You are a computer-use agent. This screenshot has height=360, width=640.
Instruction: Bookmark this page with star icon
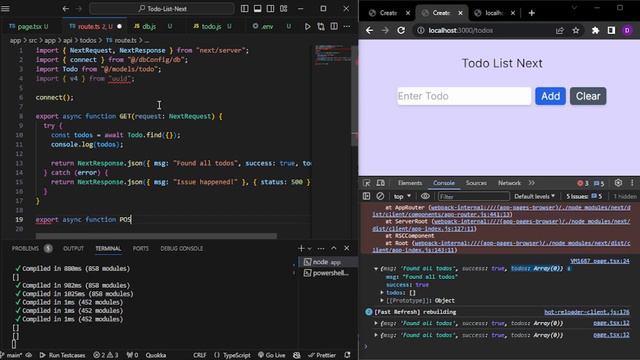tap(576, 30)
